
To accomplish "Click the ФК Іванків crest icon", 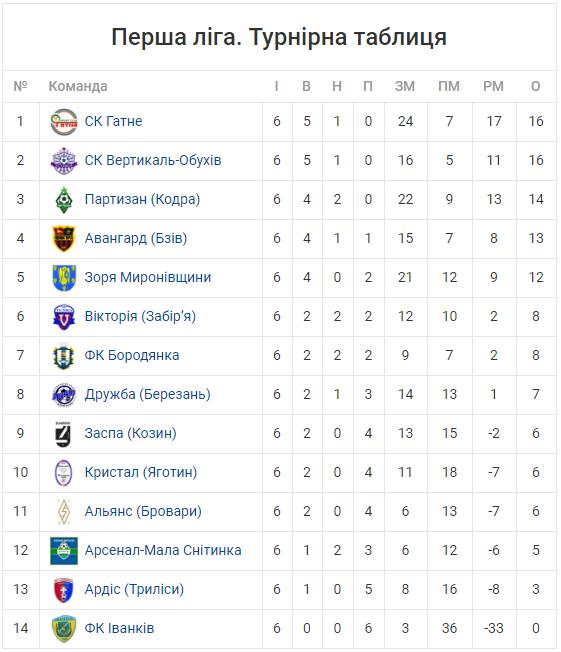I will click(x=64, y=628).
